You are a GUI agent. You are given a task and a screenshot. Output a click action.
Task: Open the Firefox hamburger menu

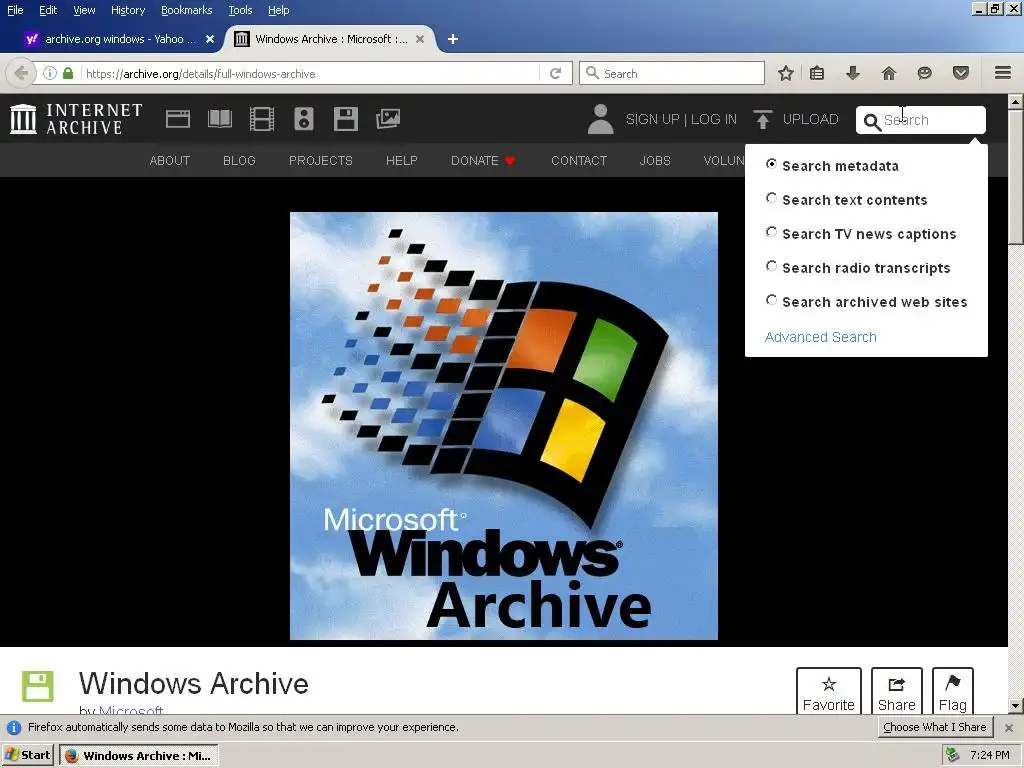point(1003,73)
